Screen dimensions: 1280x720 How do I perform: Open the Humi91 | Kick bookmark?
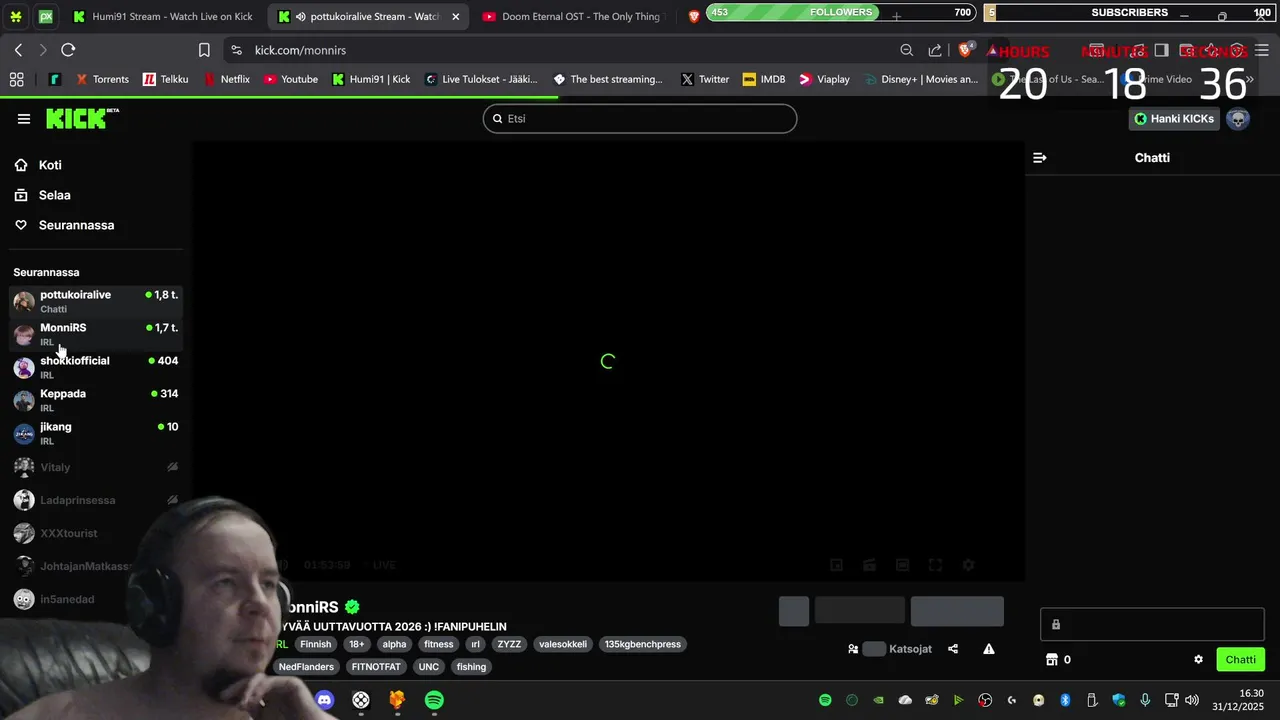[x=371, y=79]
